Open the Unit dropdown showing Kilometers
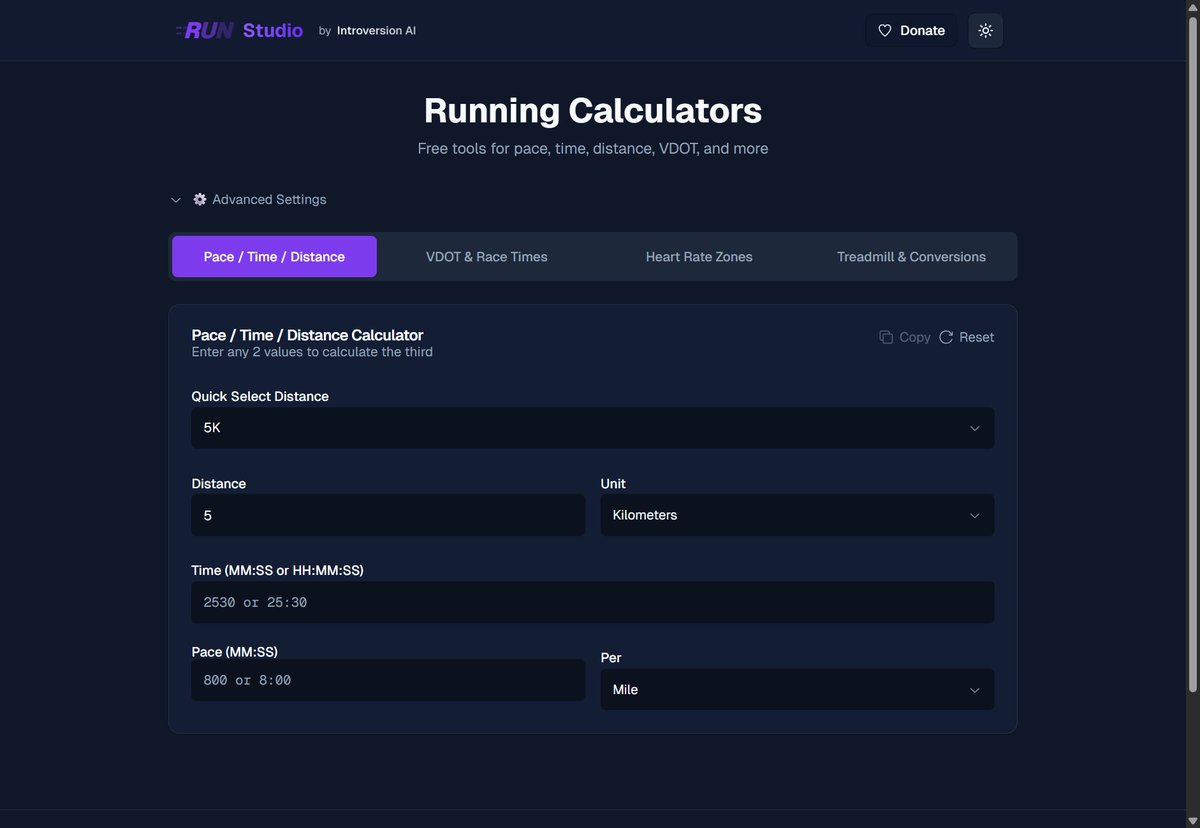1200x828 pixels. coord(796,514)
